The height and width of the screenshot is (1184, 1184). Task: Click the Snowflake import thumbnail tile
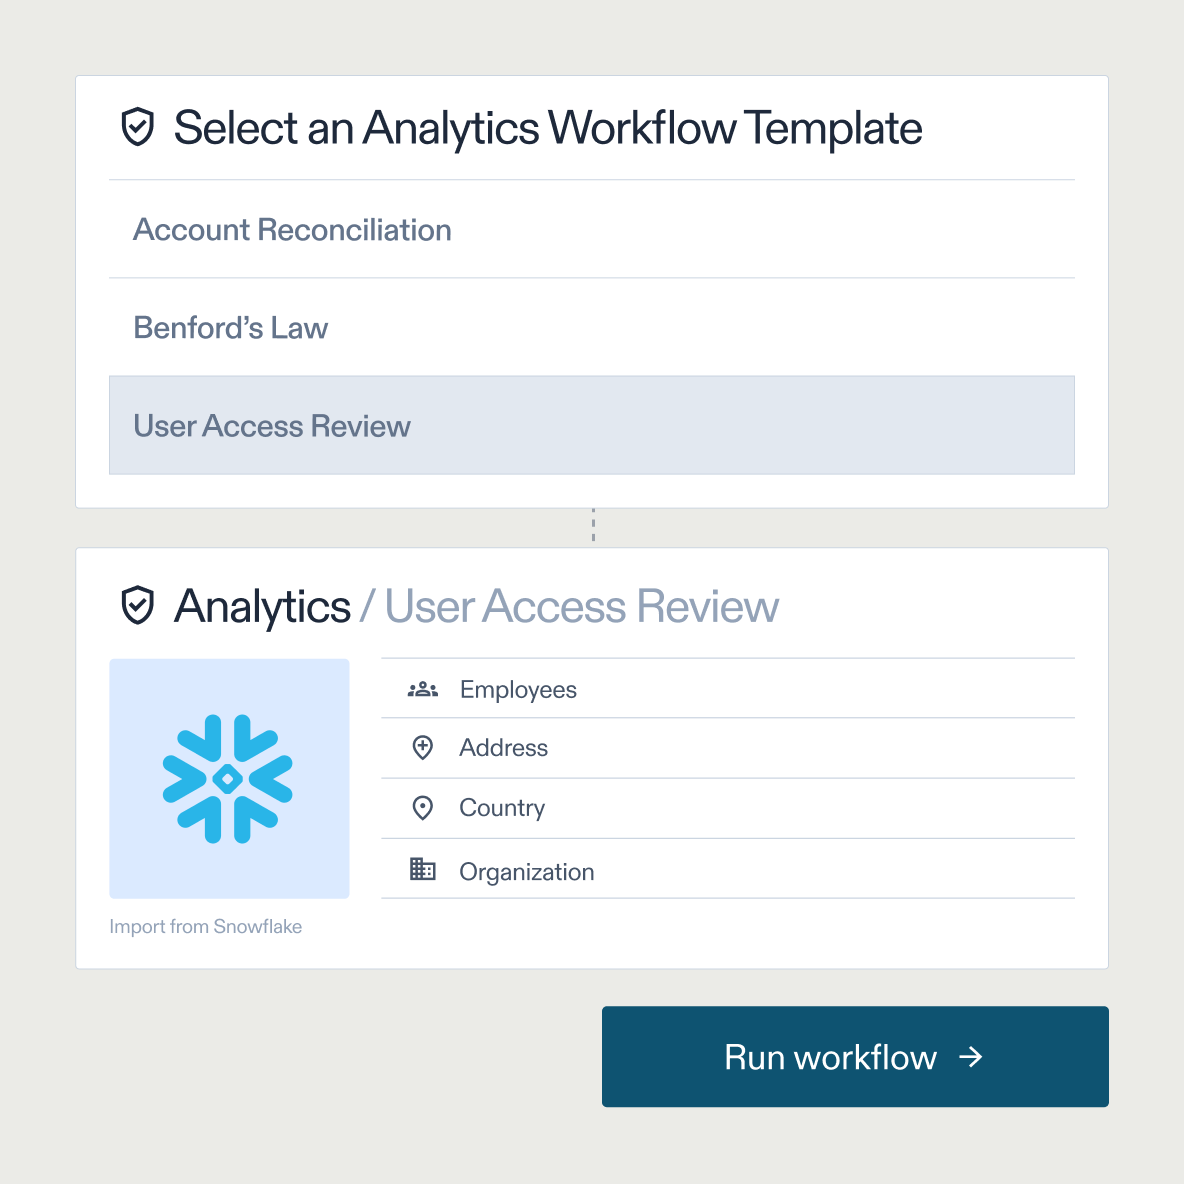coord(229,779)
